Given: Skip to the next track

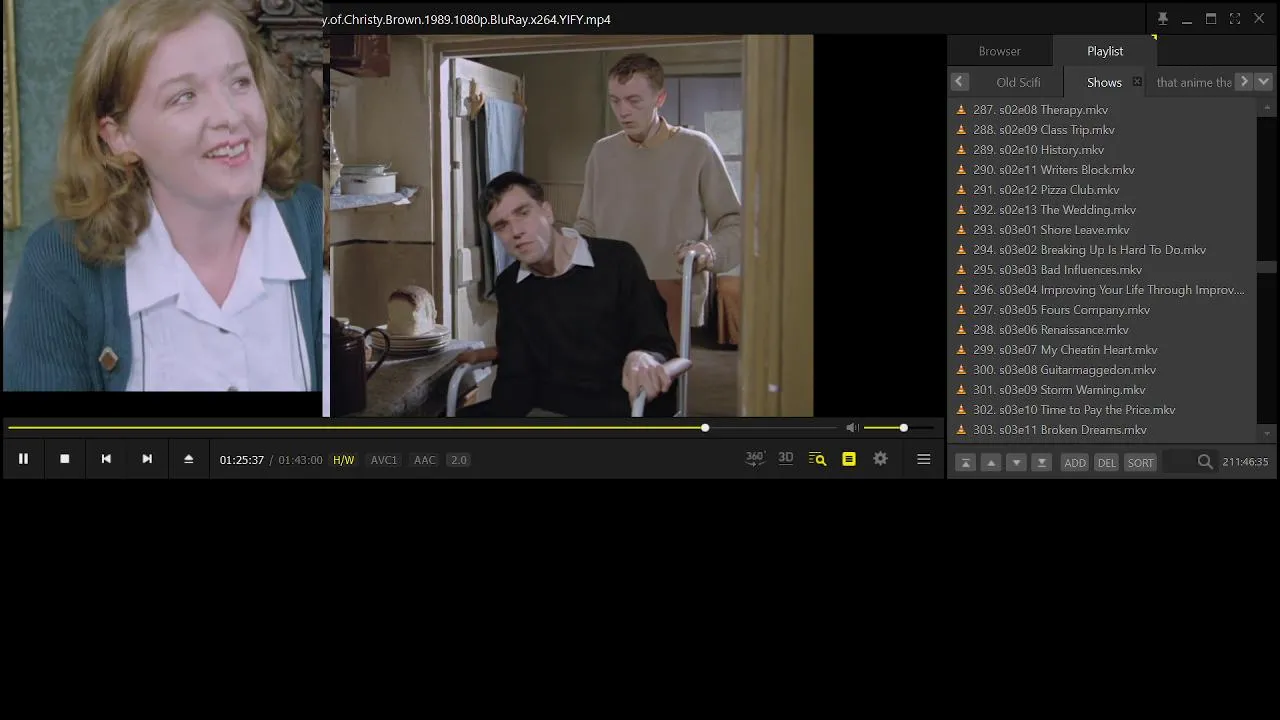Looking at the screenshot, I should [x=147, y=459].
